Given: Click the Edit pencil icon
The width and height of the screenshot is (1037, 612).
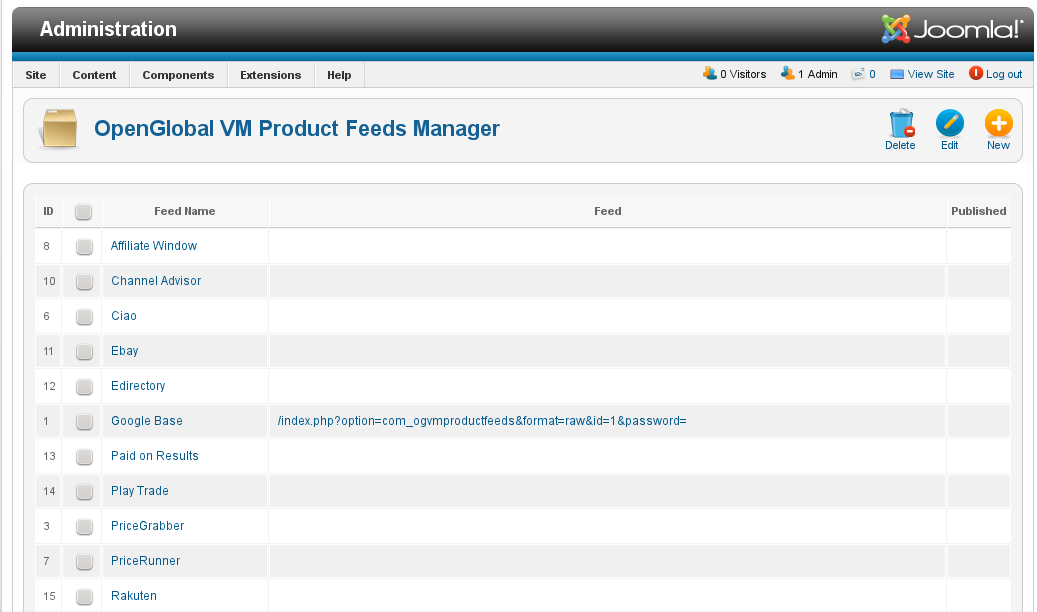Looking at the screenshot, I should tap(950, 123).
